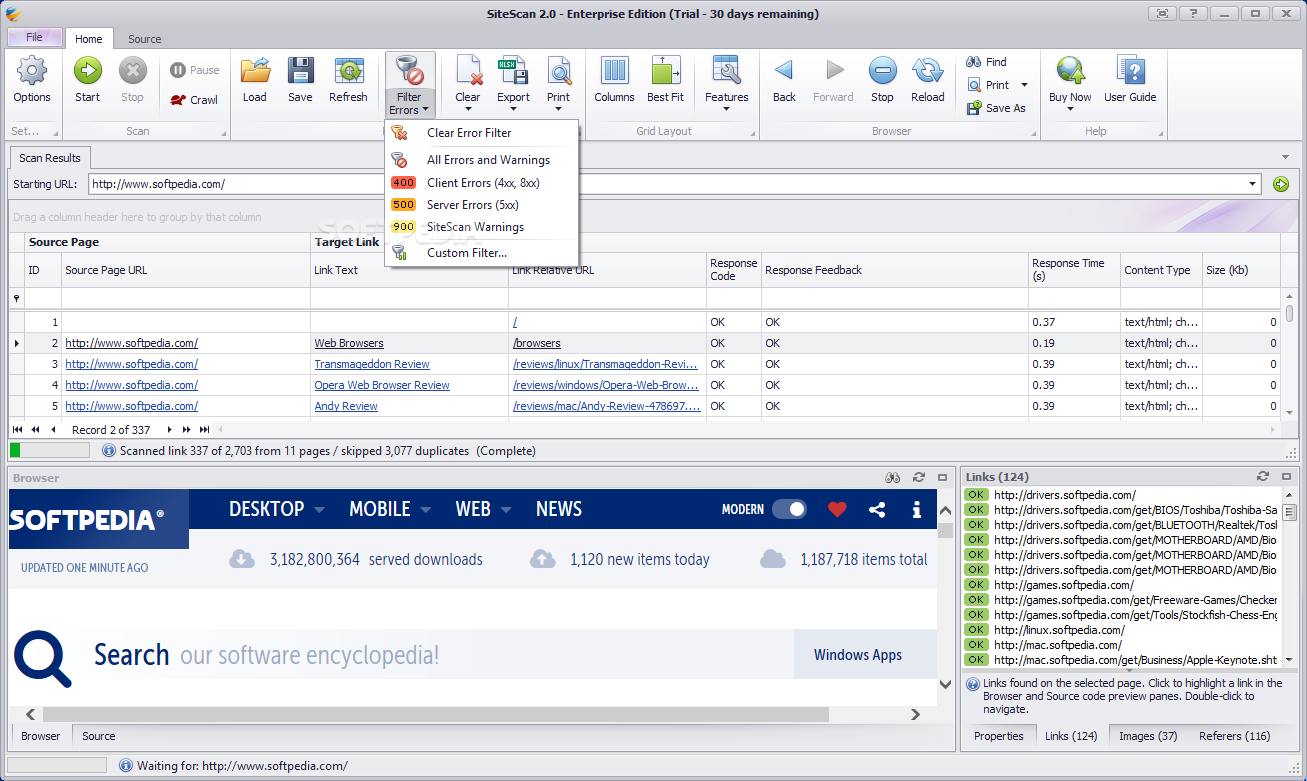Select http://mac.softpedia.com/ in Links list
Image resolution: width=1307 pixels, height=781 pixels.
coord(1058,645)
